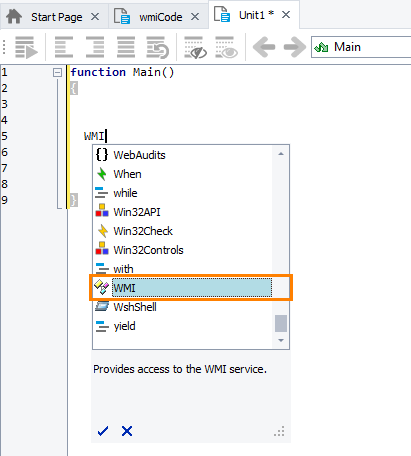This screenshot has height=456, width=411.
Task: Select Win32Controls in the autocomplete list
Action: tap(183, 250)
